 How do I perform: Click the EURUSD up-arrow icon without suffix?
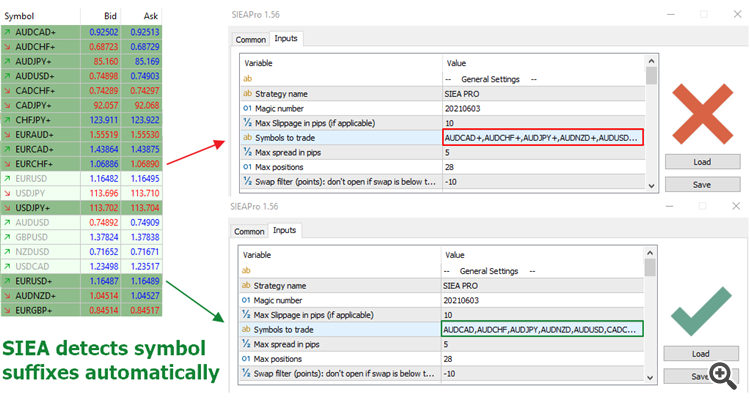(7, 179)
